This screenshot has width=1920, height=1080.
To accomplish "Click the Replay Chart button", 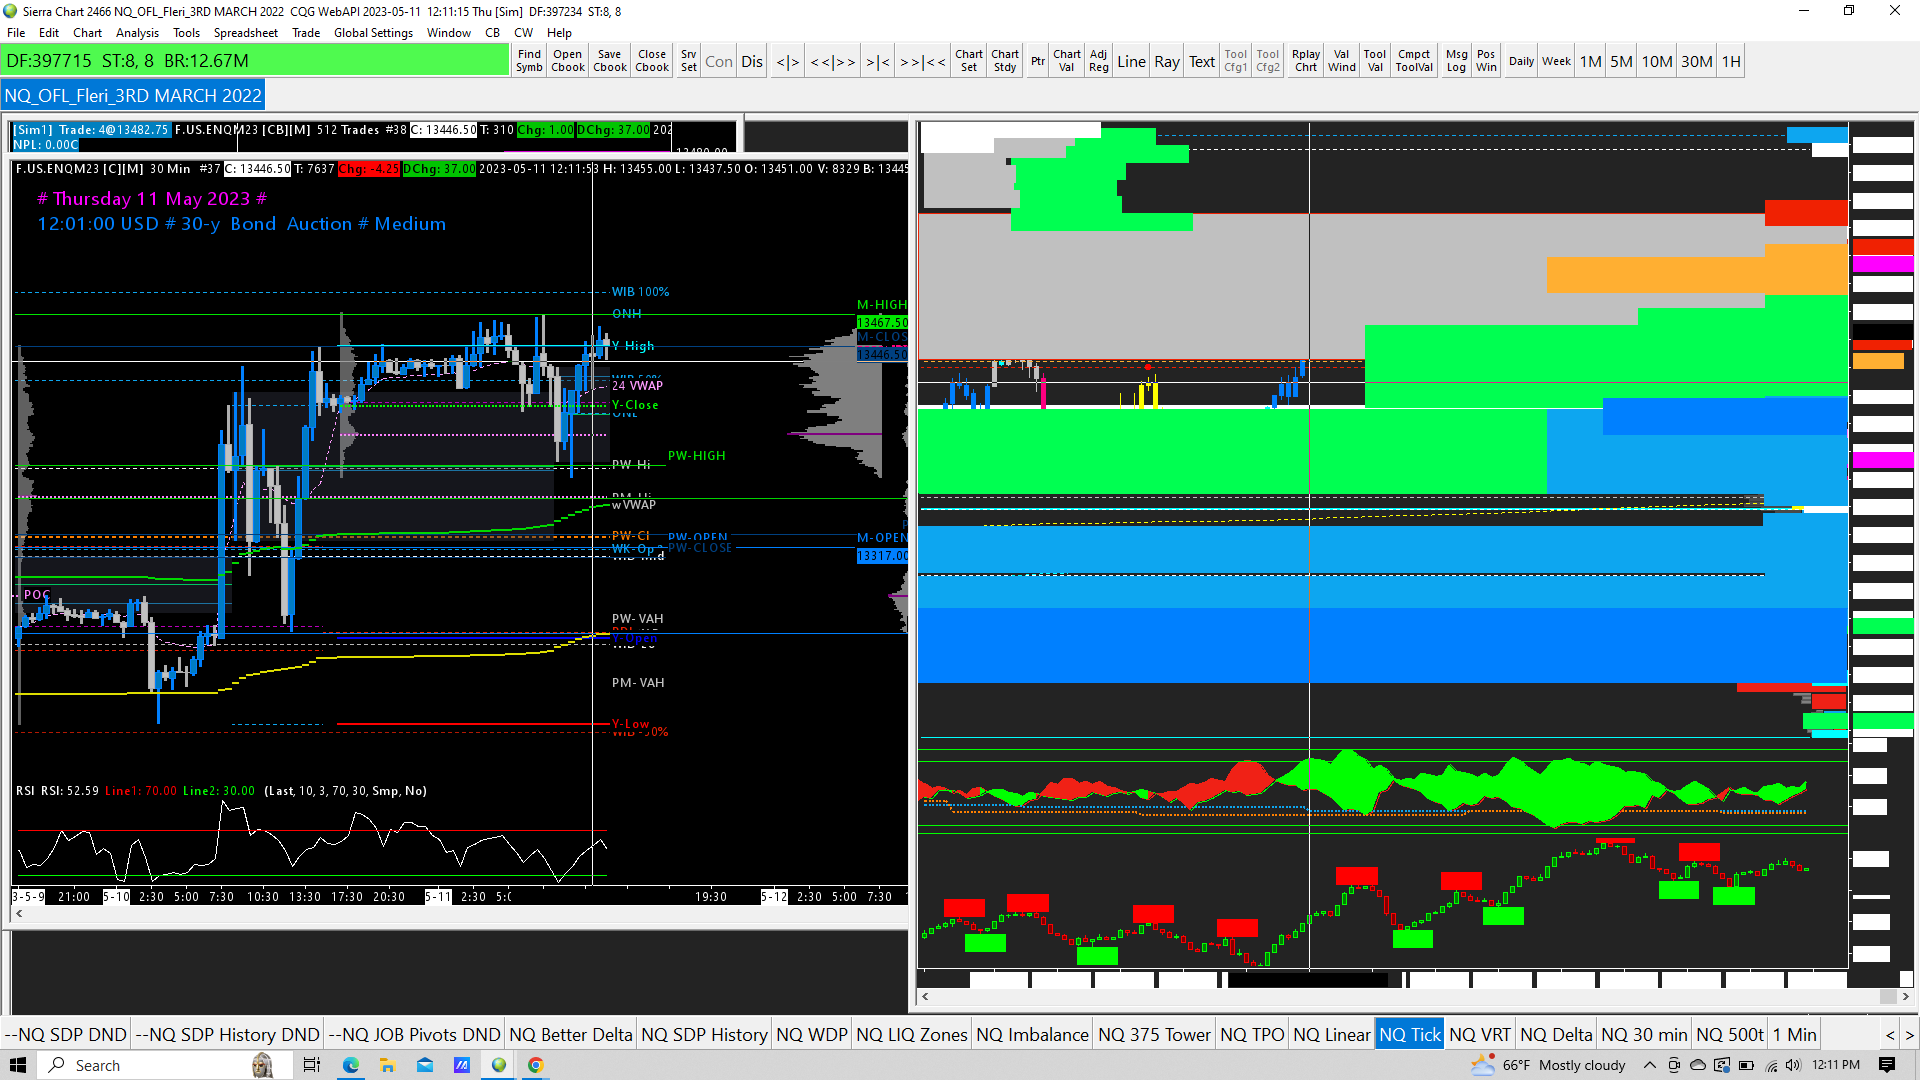I will point(1305,61).
